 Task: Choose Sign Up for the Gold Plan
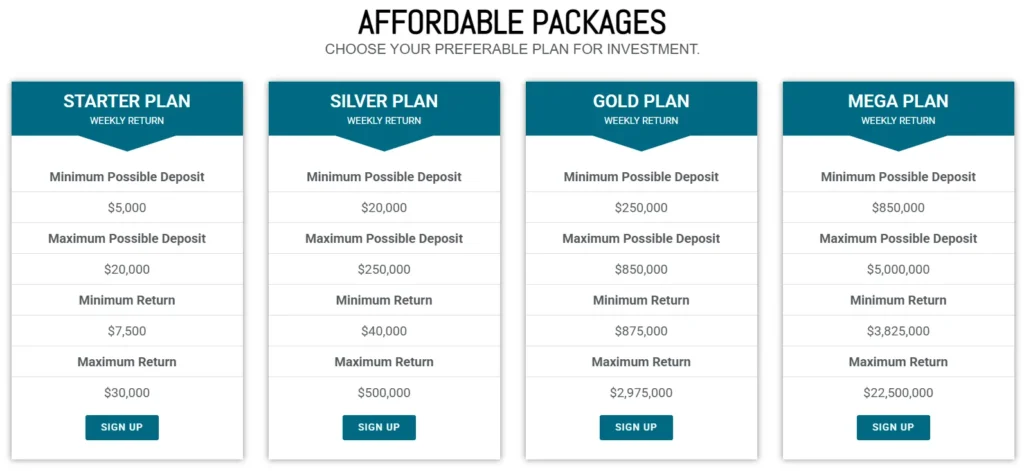coord(636,427)
